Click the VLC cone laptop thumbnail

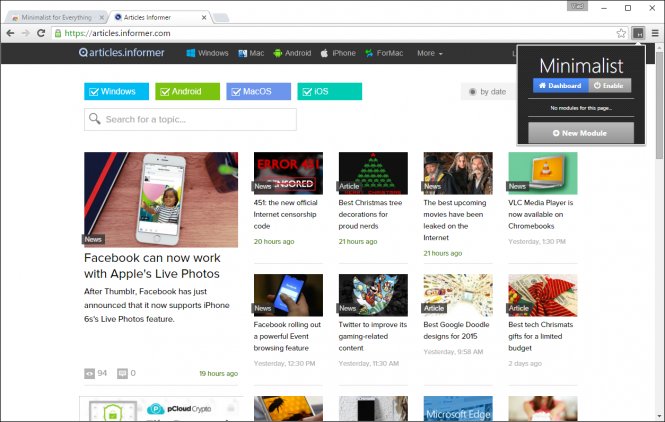[x=543, y=173]
